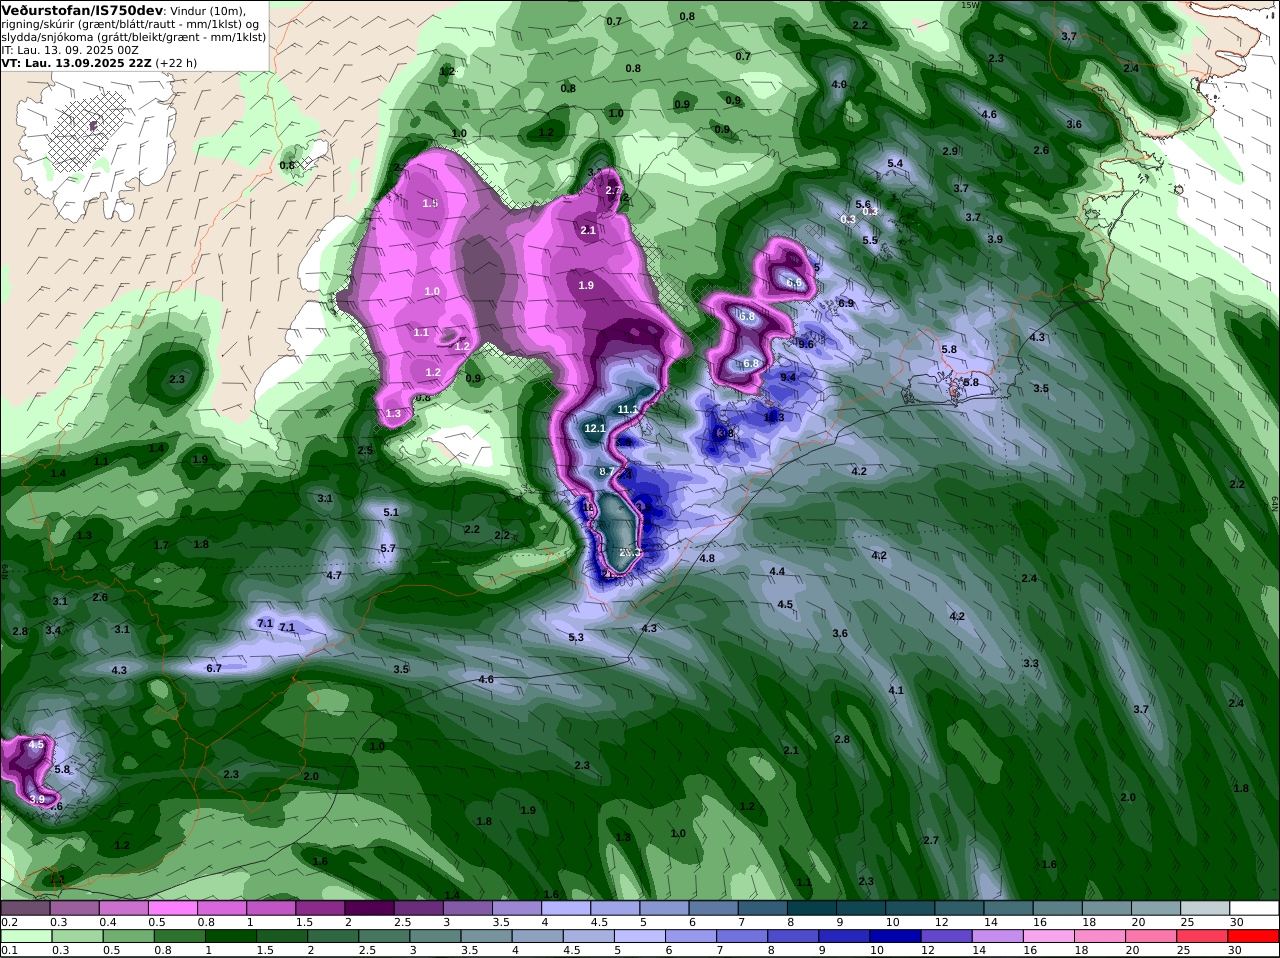Image resolution: width=1280 pixels, height=958 pixels.
Task: Click the 'VT: Lau. 13.09.2025 22Z' valid time
Action: (77, 62)
